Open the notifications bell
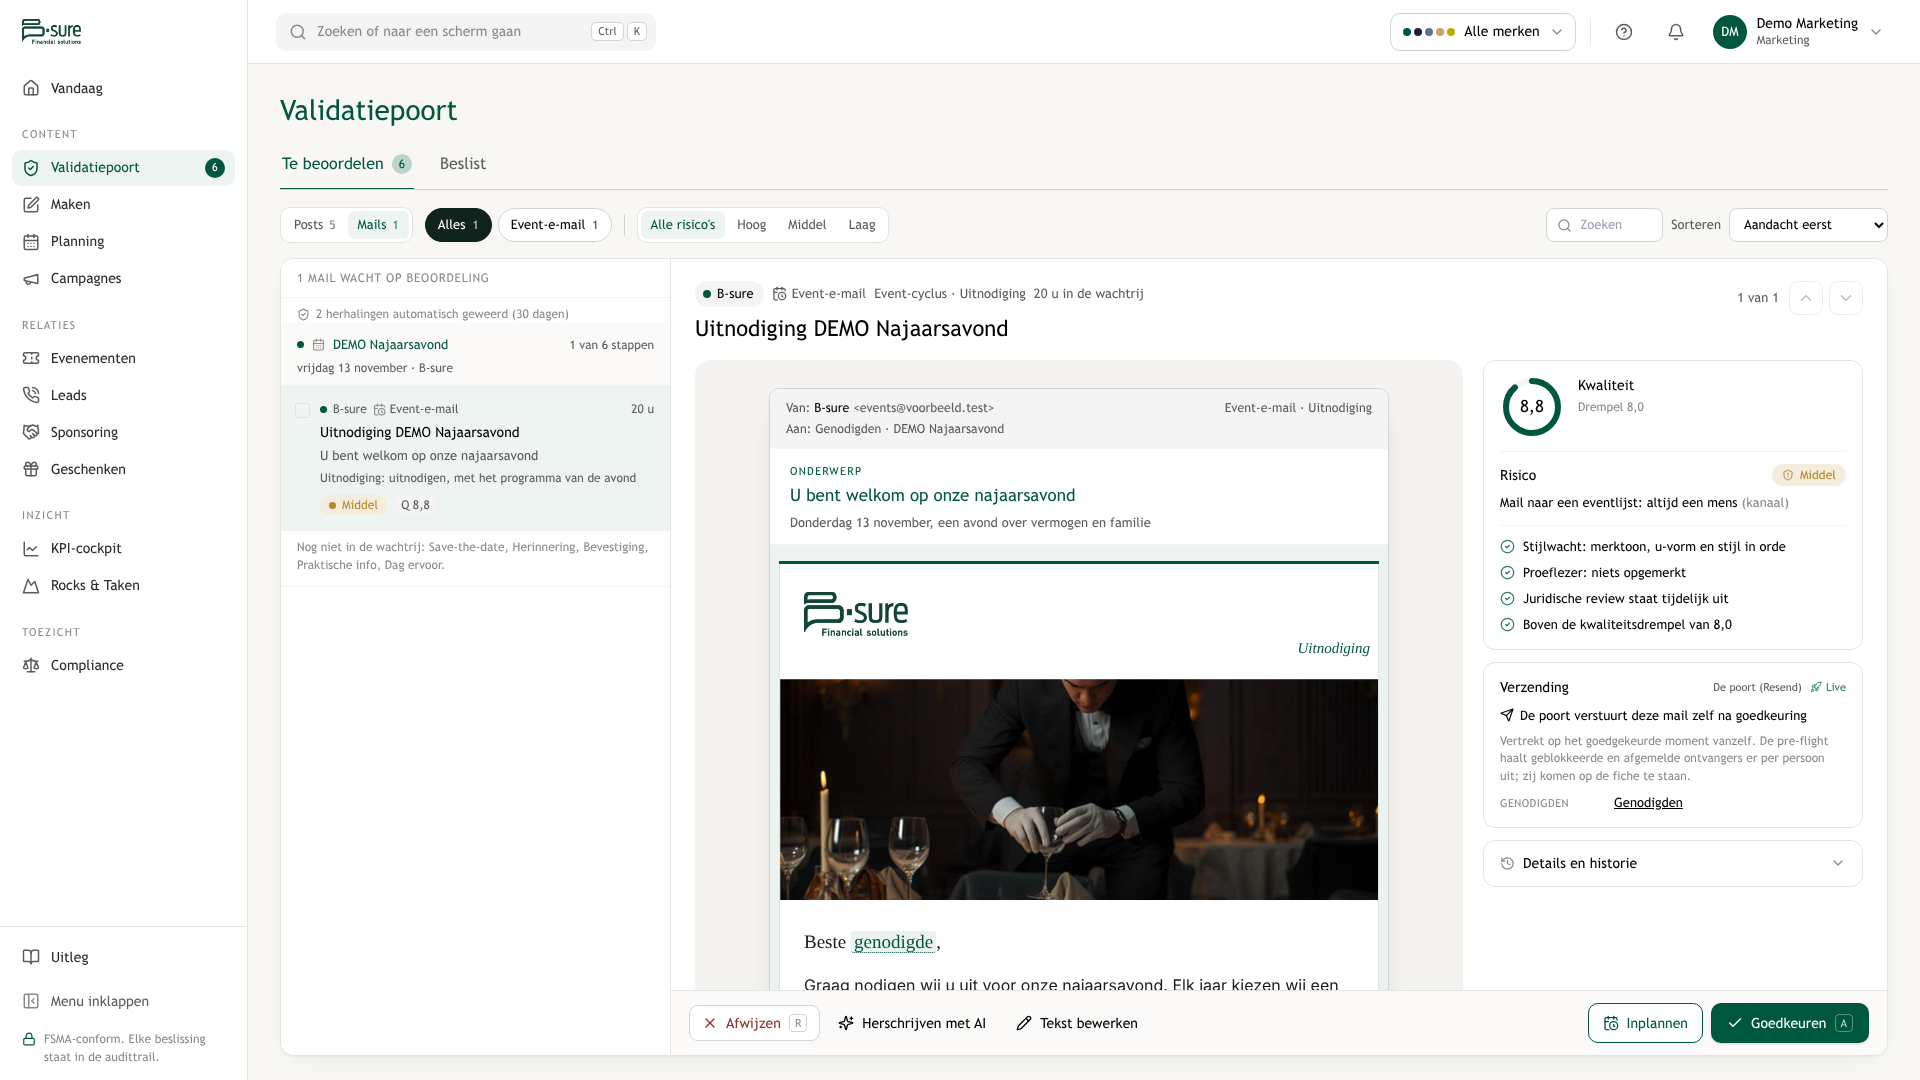This screenshot has height=1080, width=1920. point(1676,32)
